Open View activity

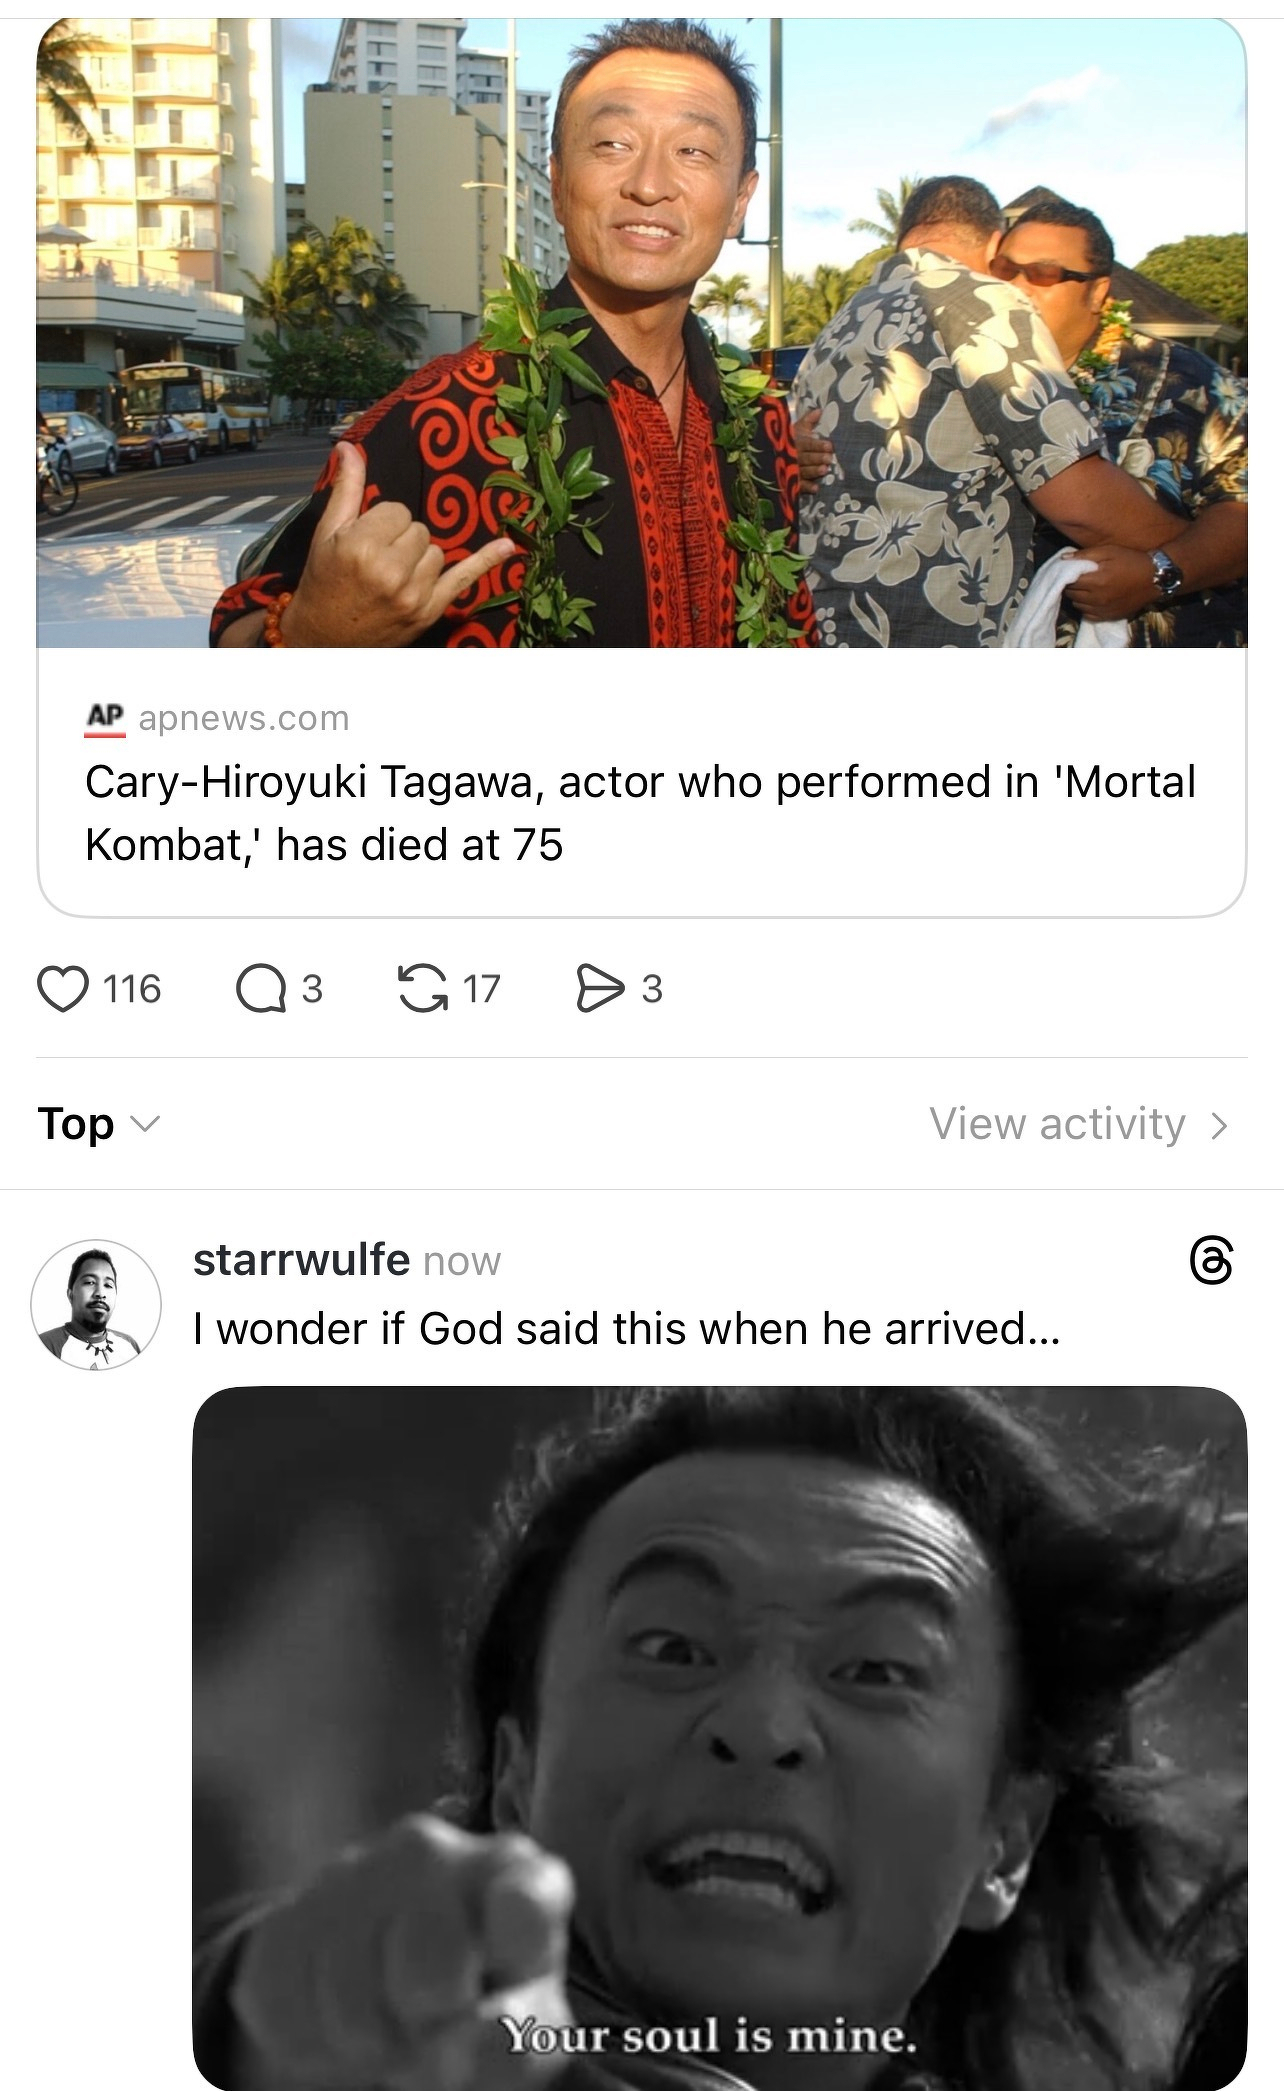pyautogui.click(x=1057, y=1124)
